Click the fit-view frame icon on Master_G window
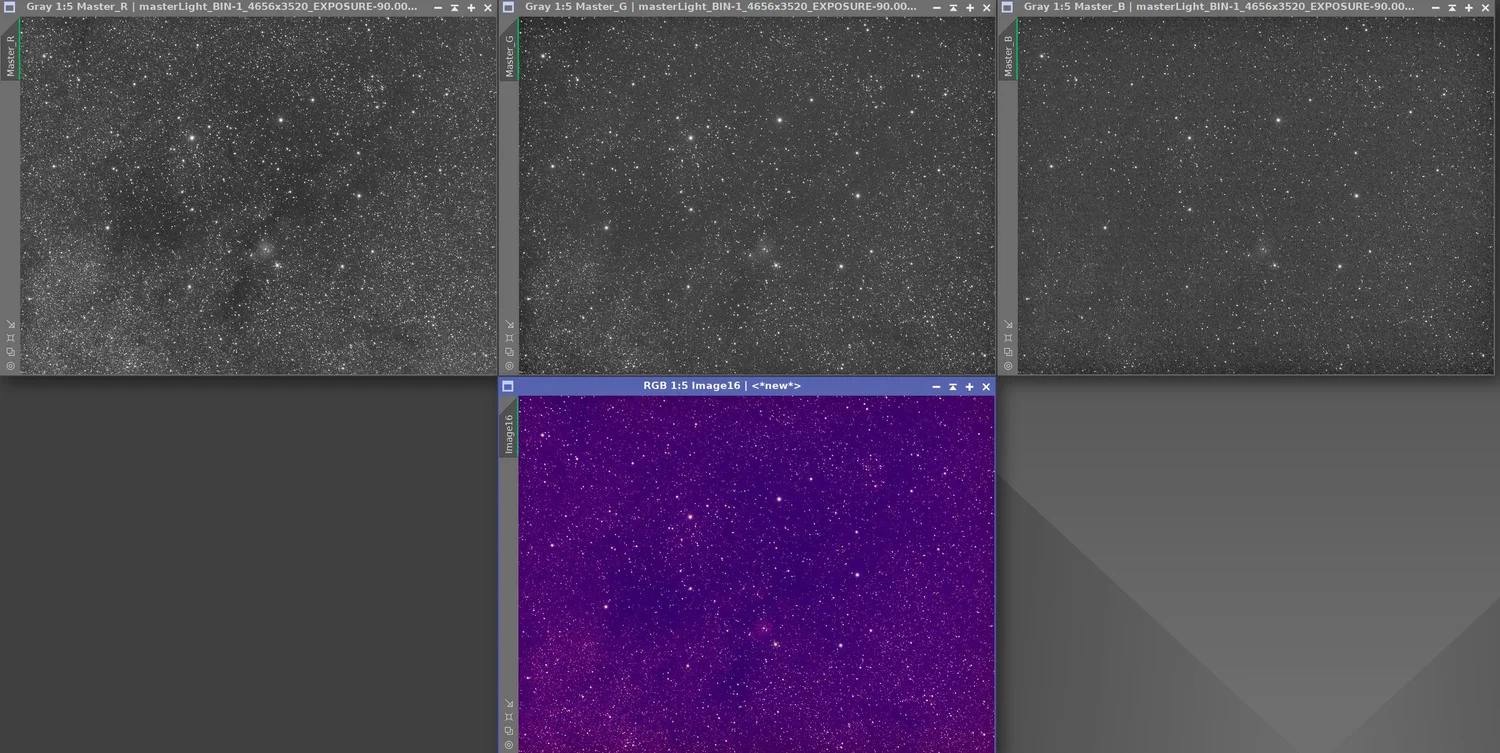 508,337
